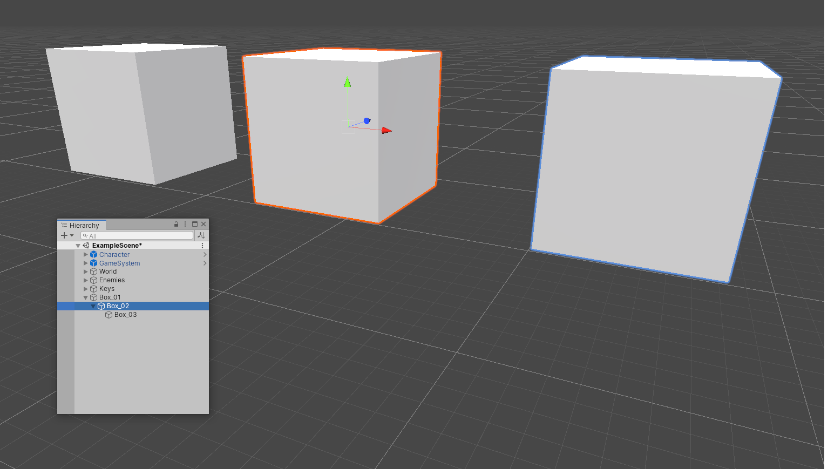Open Character prefab via right chevron
The width and height of the screenshot is (825, 470).
pos(204,255)
